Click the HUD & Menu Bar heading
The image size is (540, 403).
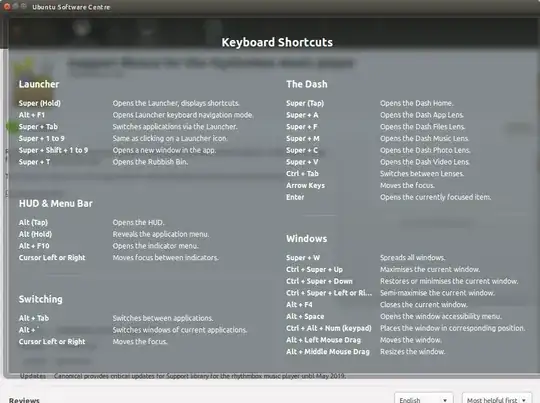tap(56, 203)
